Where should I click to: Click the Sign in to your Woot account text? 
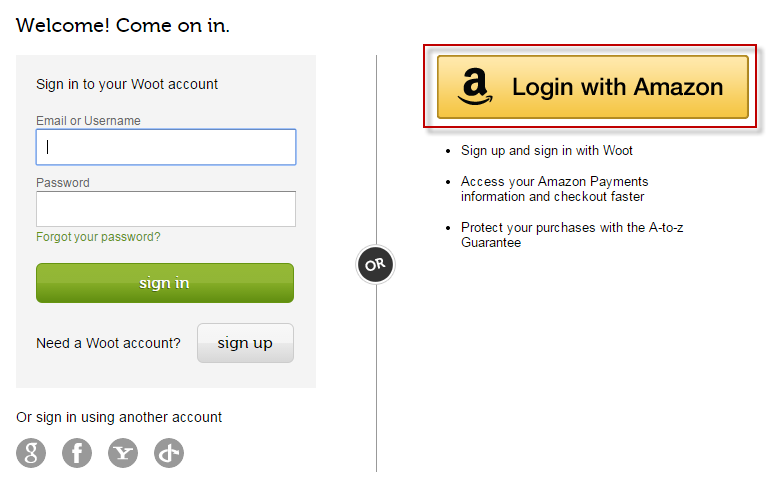point(127,84)
